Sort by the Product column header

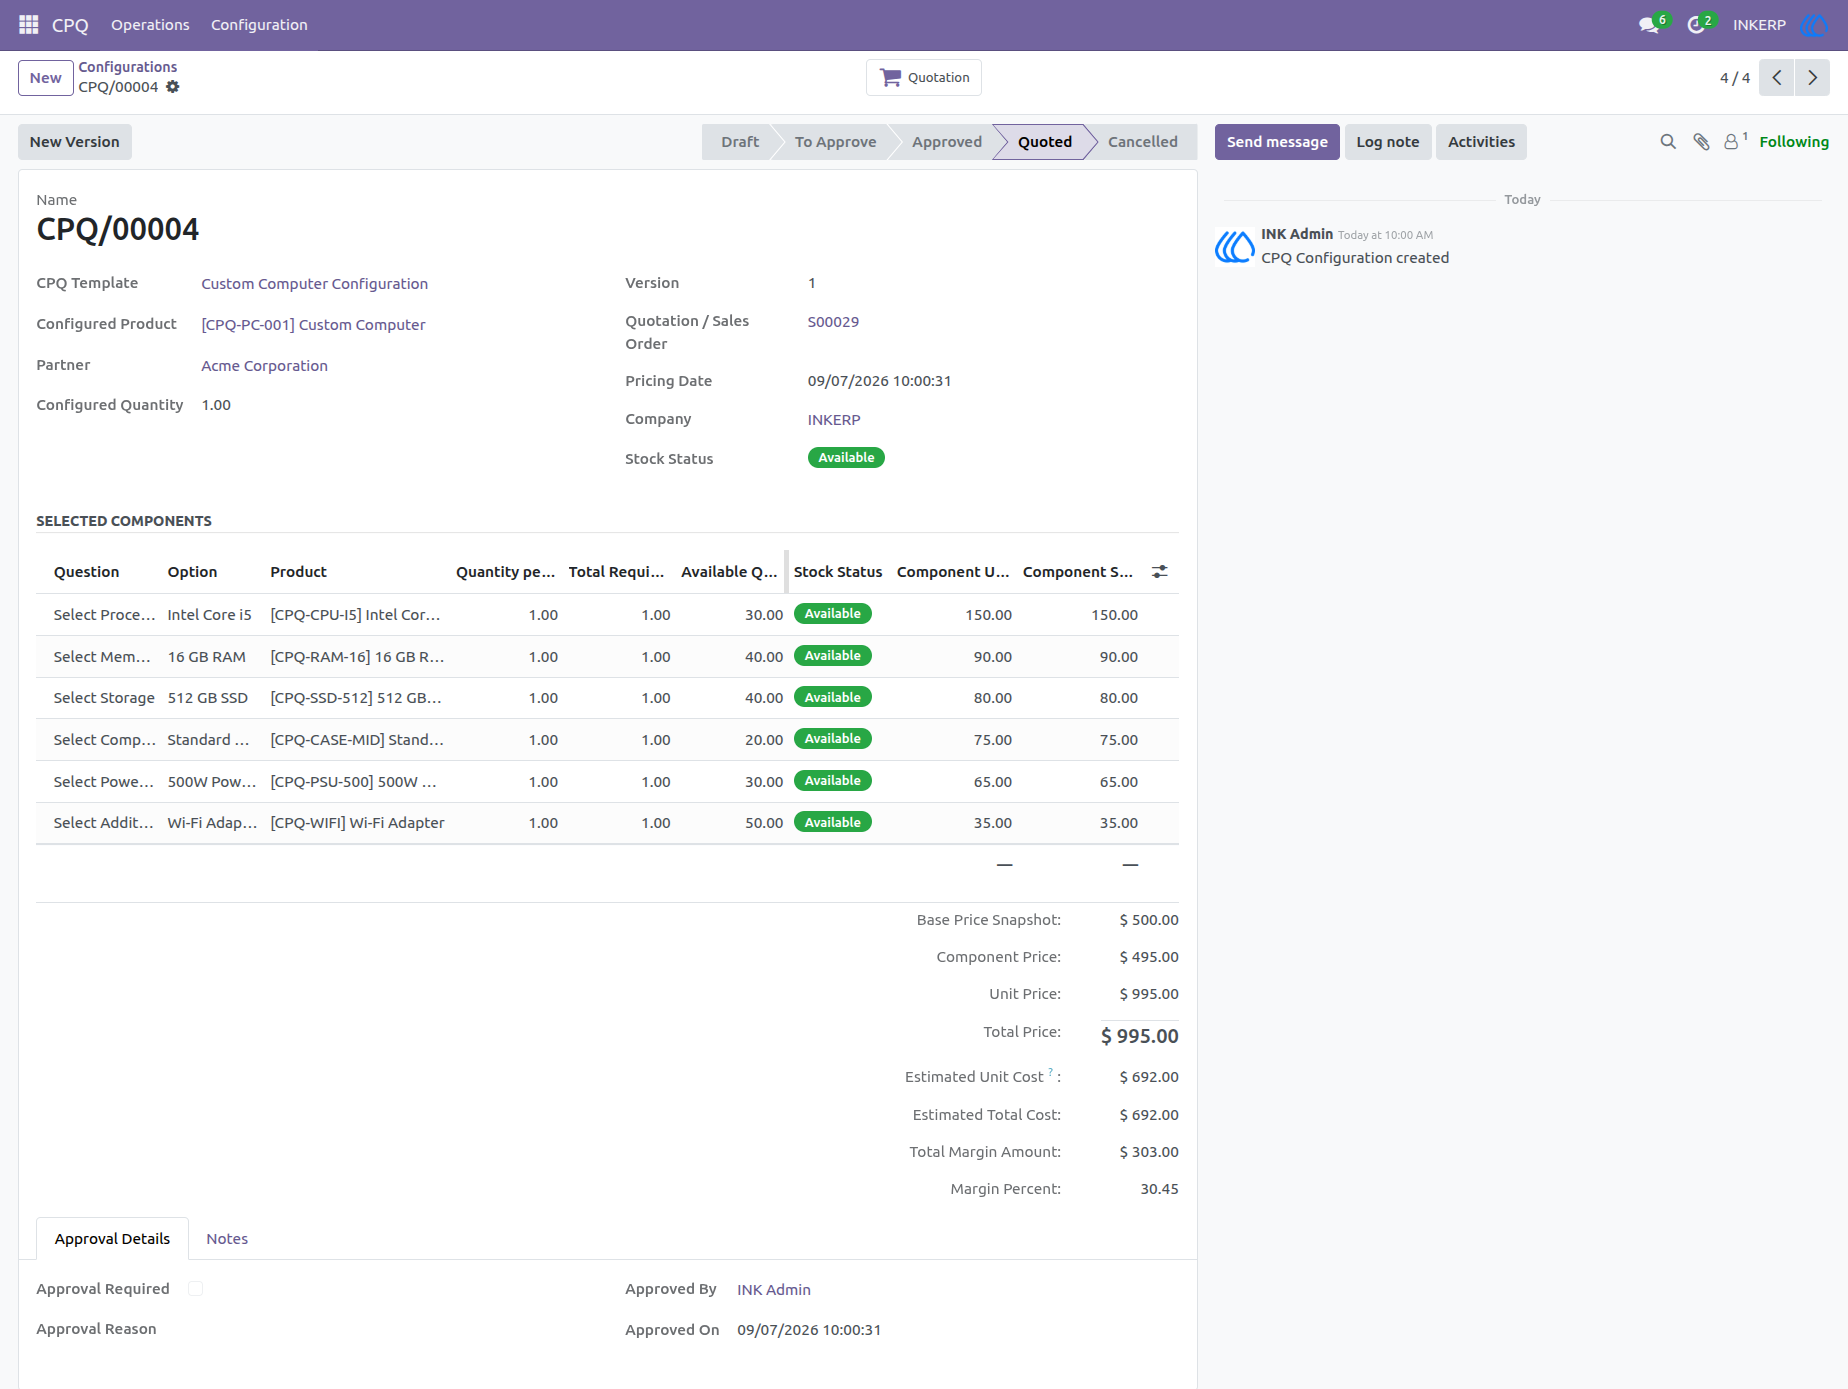click(x=298, y=572)
